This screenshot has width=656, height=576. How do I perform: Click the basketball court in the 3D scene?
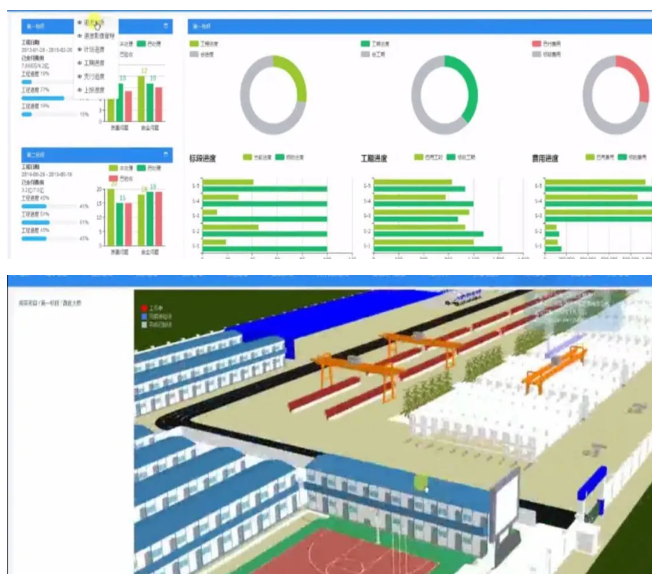343,552
